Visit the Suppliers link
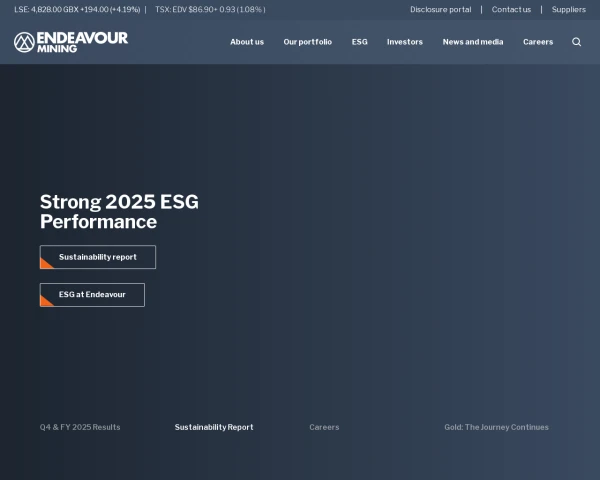The image size is (600, 480). click(x=569, y=10)
